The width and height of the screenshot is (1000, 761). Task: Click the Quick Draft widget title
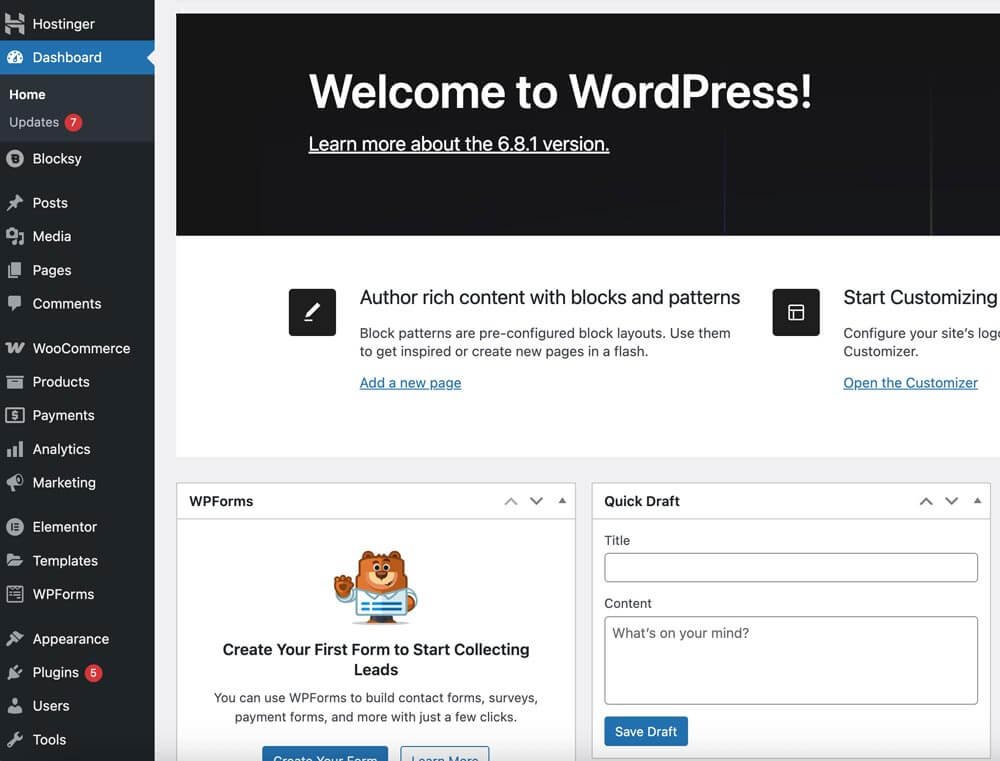pos(642,501)
